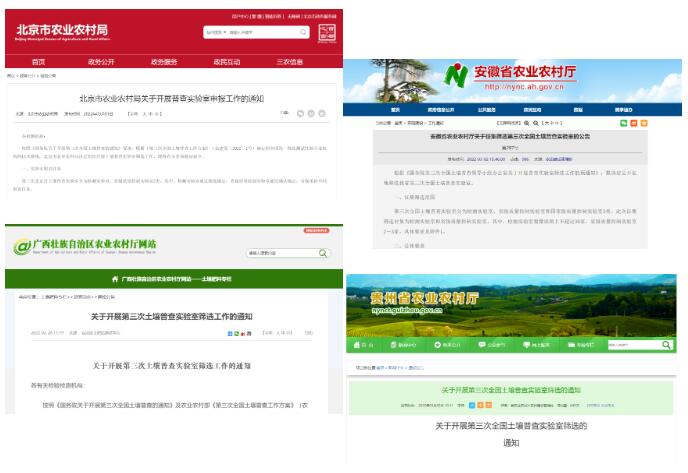This screenshot has height=473, width=688.
Task: Open 政务服务 in Beijing navigation
Action: point(164,62)
